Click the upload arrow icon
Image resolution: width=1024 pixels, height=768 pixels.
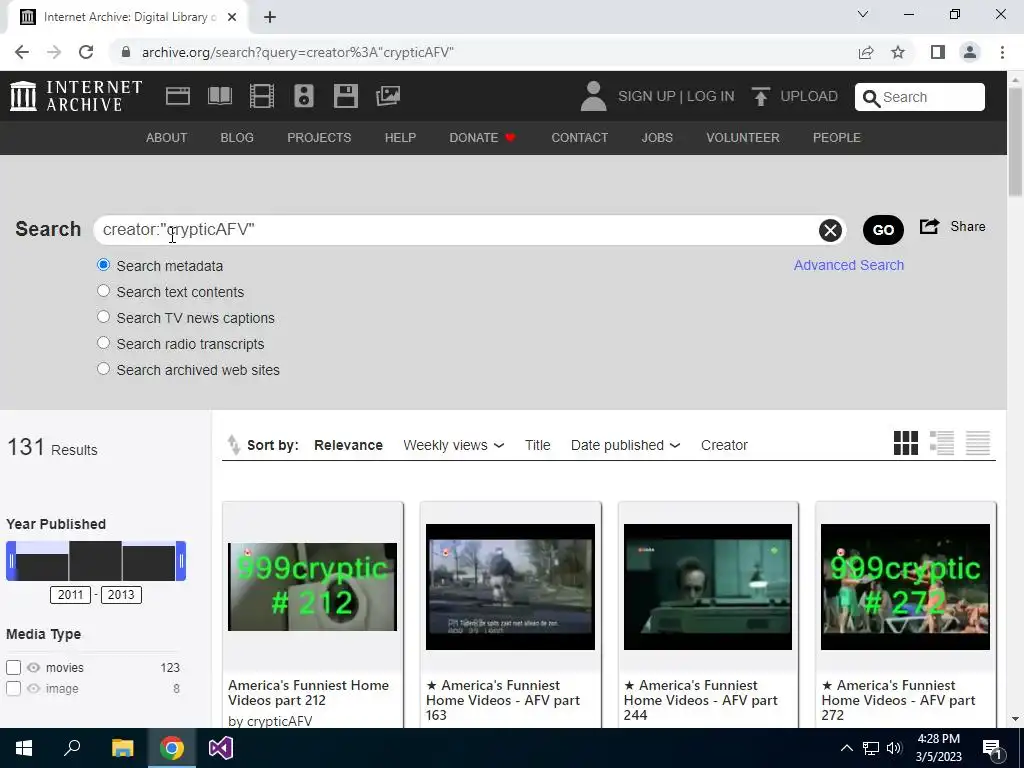point(760,97)
